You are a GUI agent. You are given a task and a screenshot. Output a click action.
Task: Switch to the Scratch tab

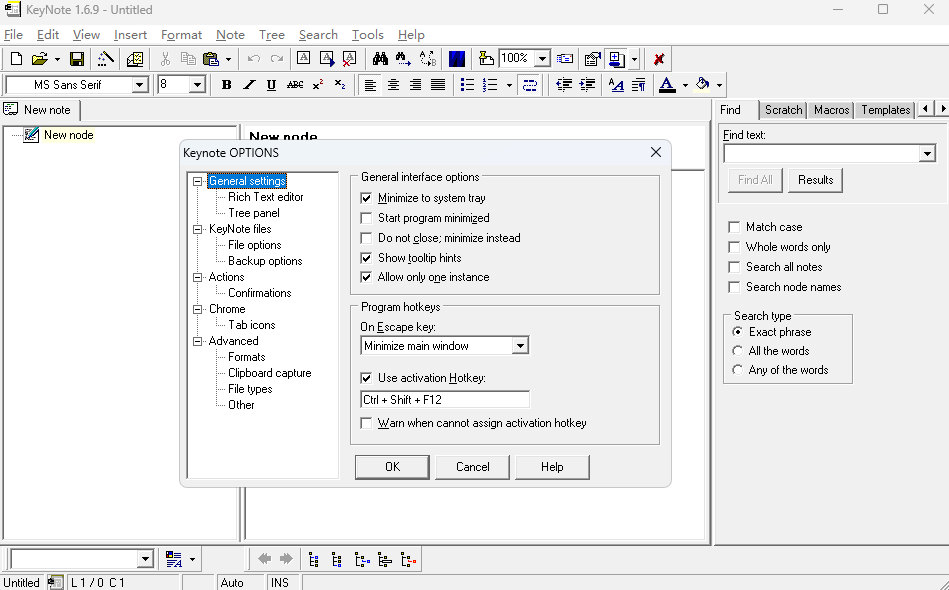(783, 110)
